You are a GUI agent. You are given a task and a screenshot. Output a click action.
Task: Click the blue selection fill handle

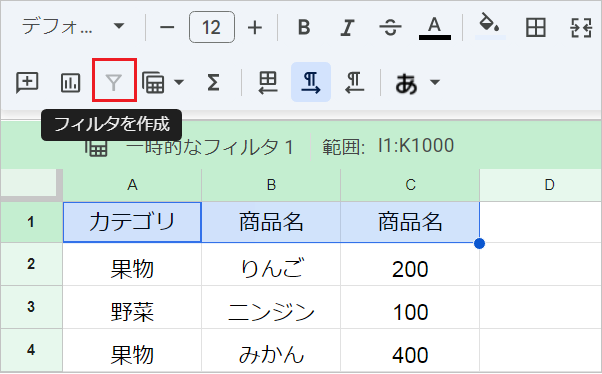click(480, 243)
